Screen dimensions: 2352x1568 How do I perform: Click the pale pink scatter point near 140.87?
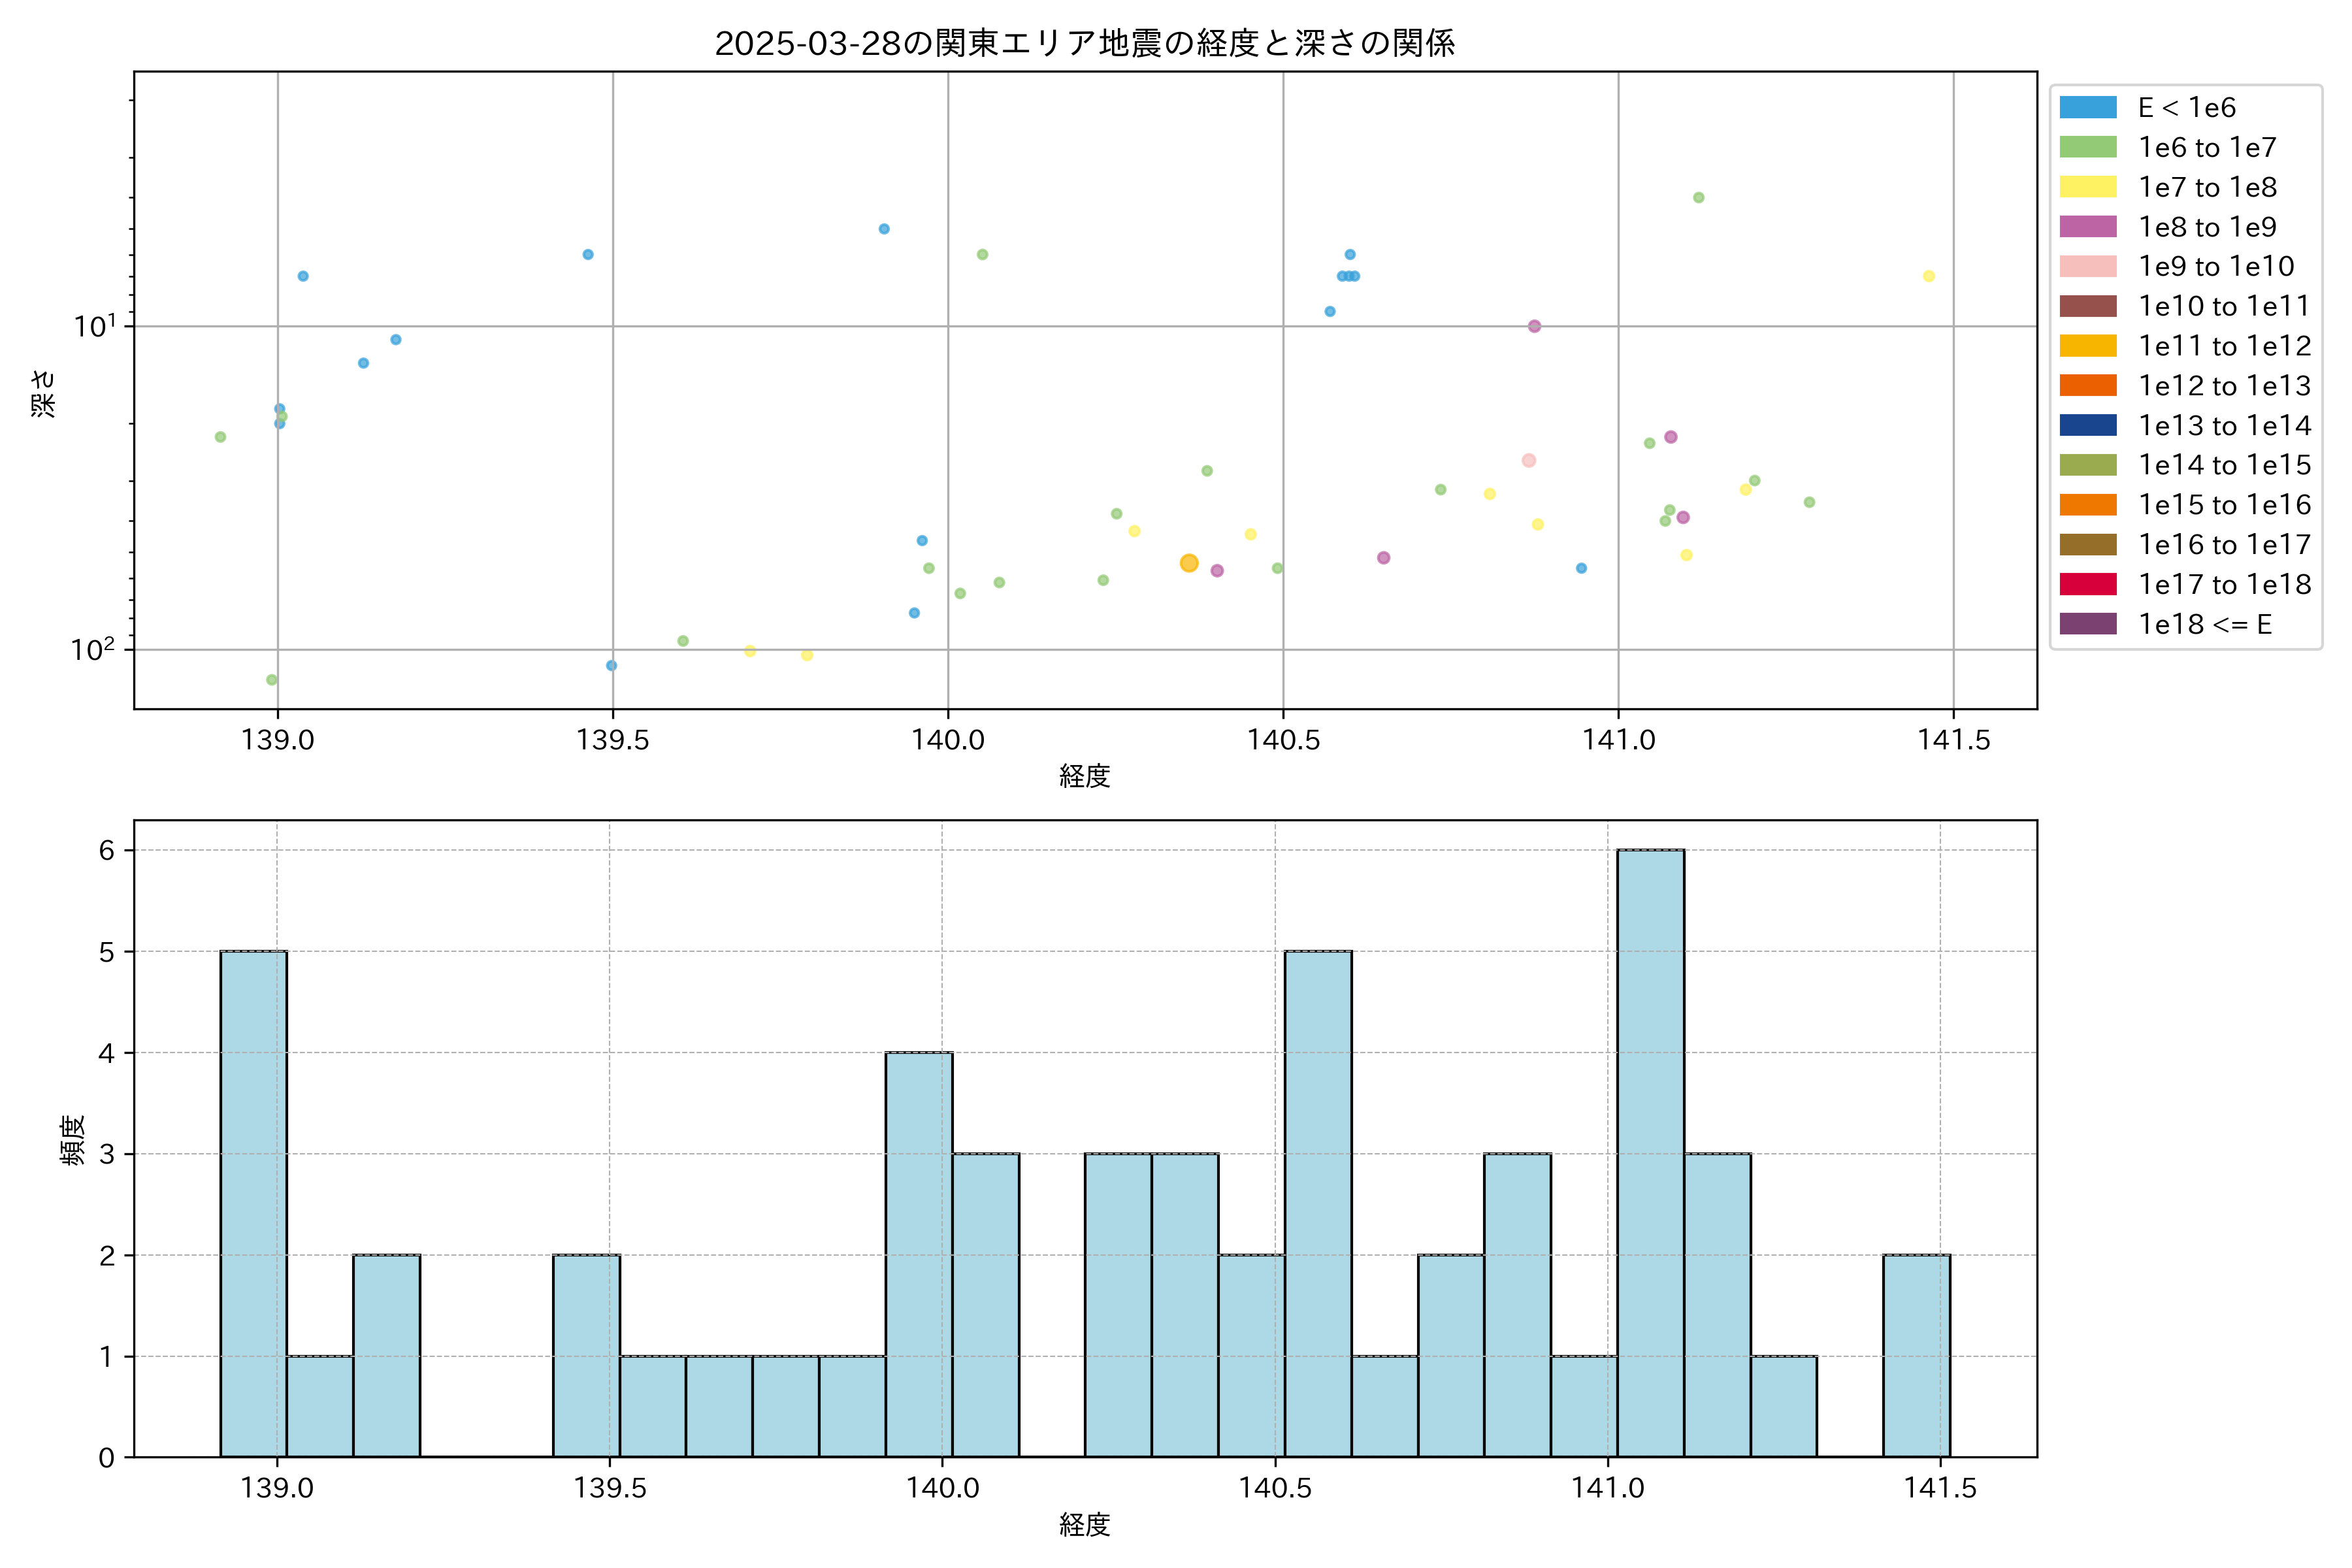[x=1528, y=461]
